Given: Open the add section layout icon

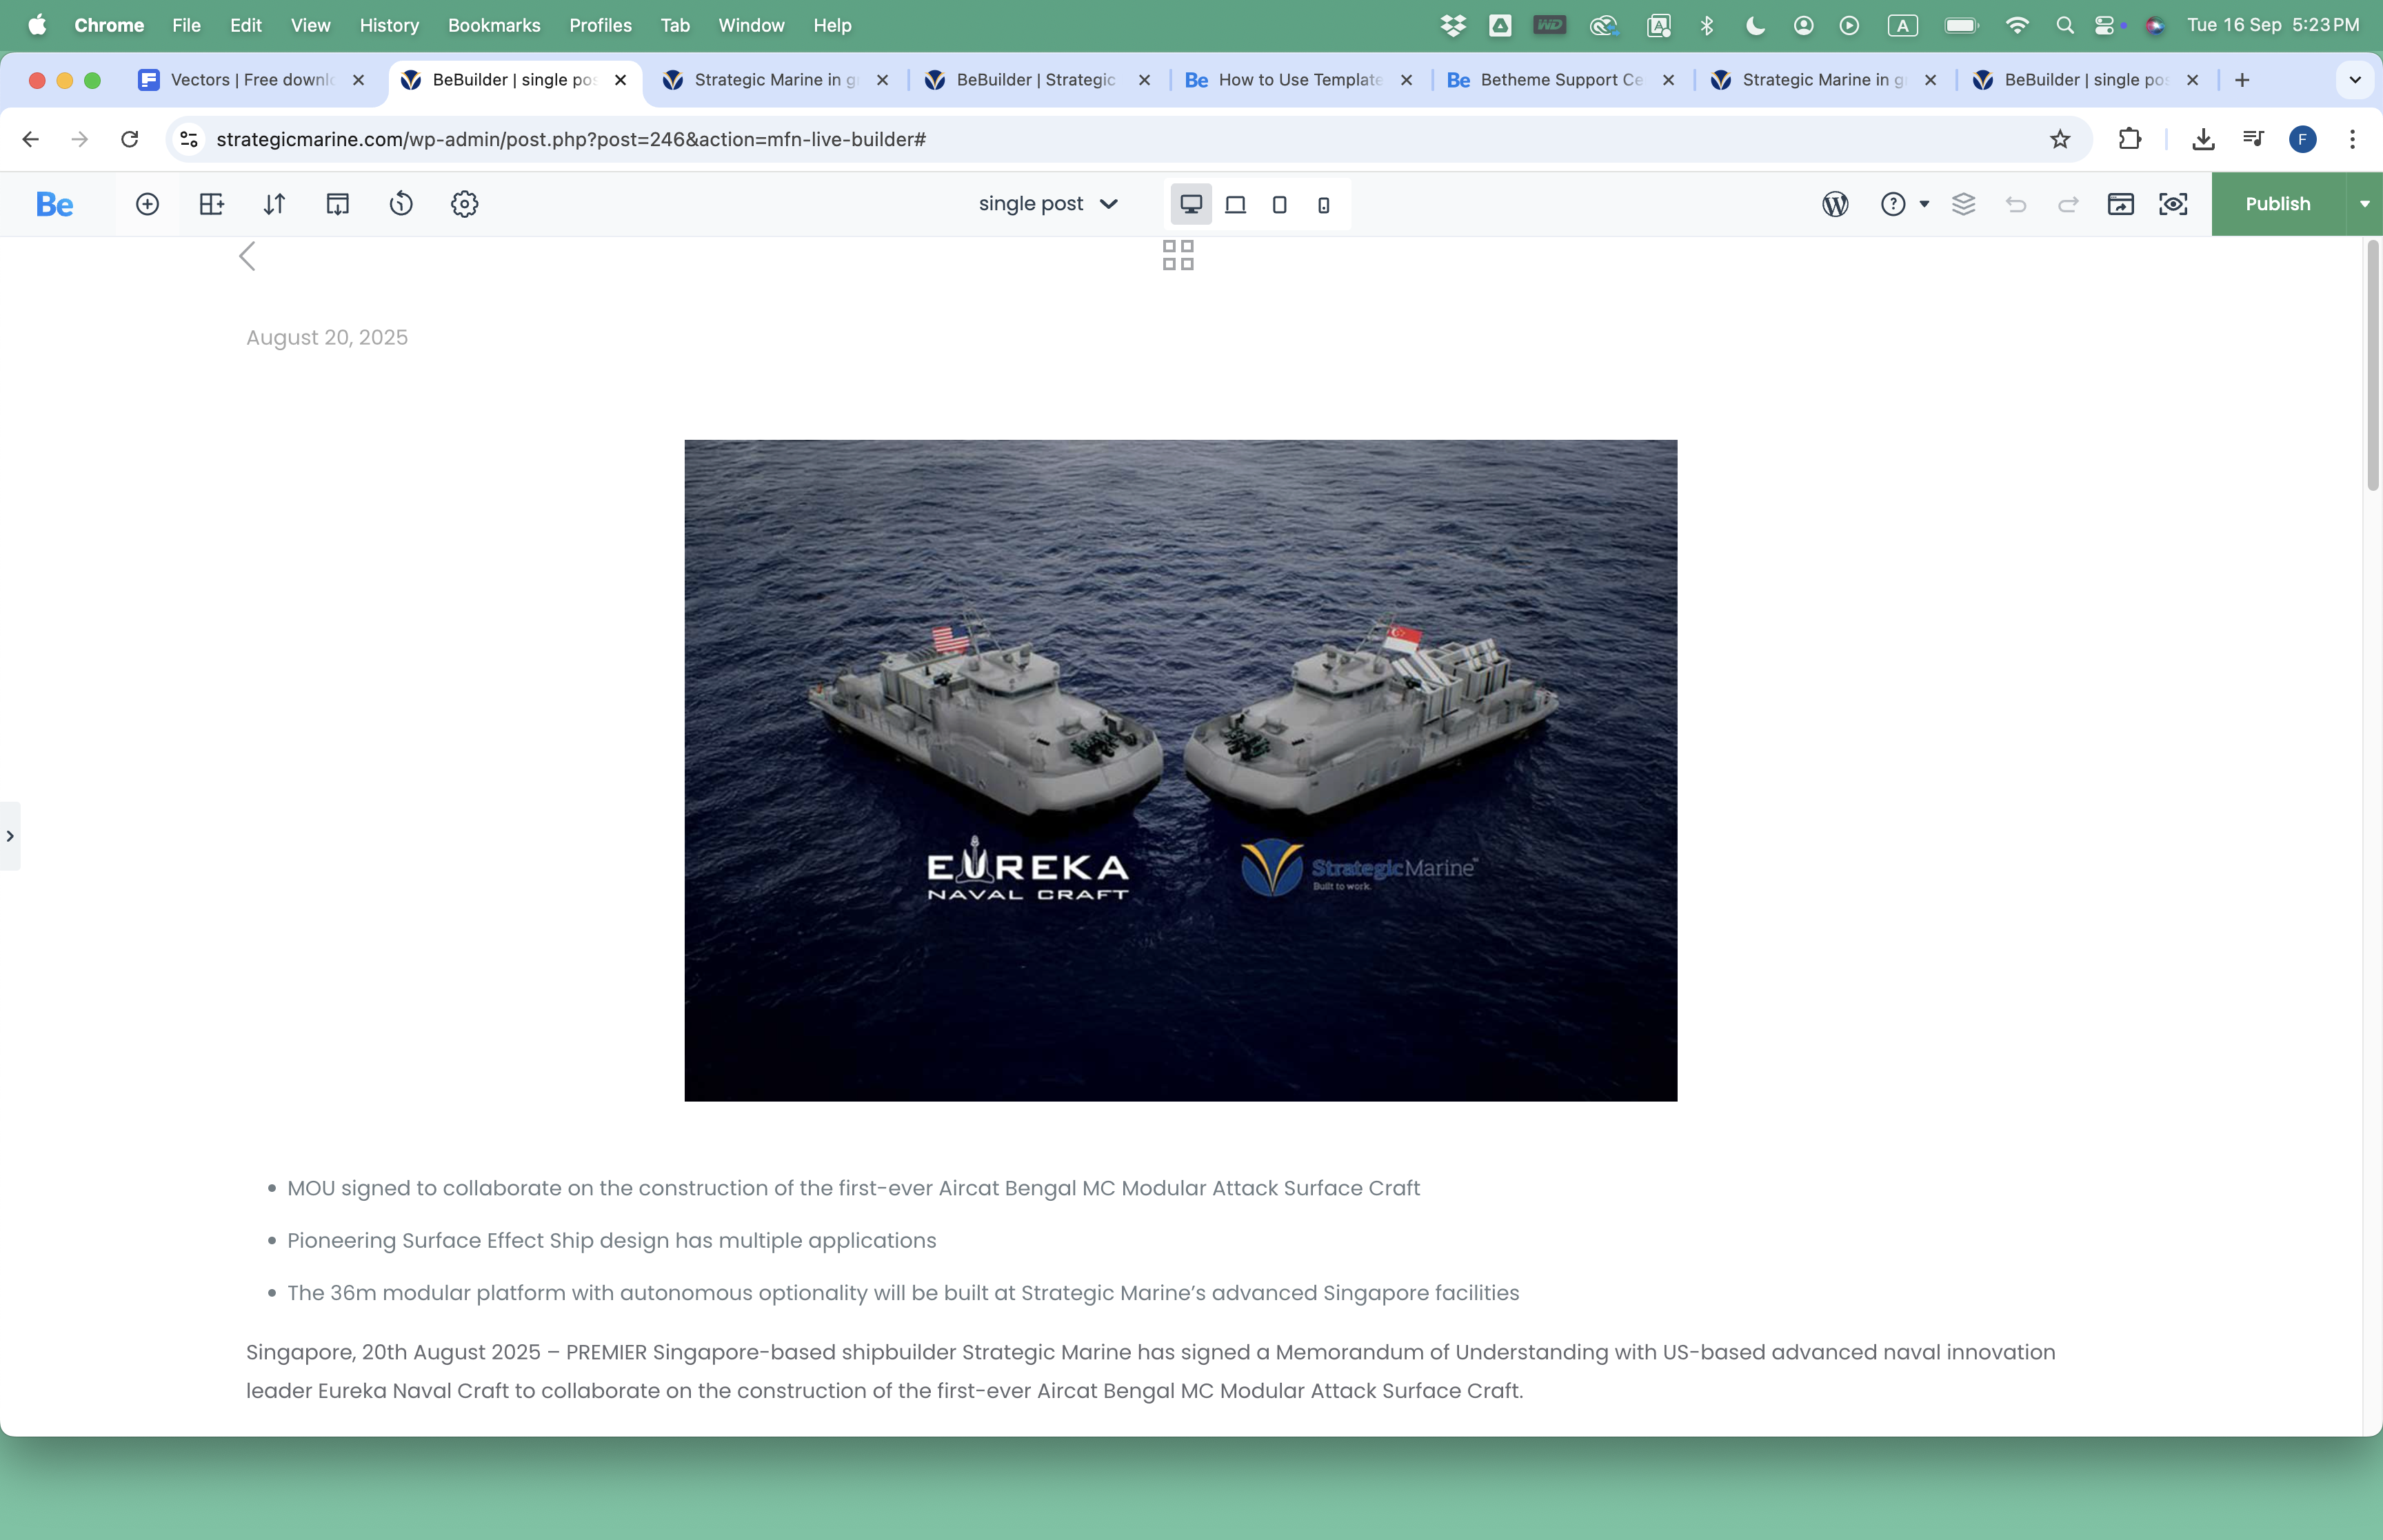Looking at the screenshot, I should tap(211, 204).
